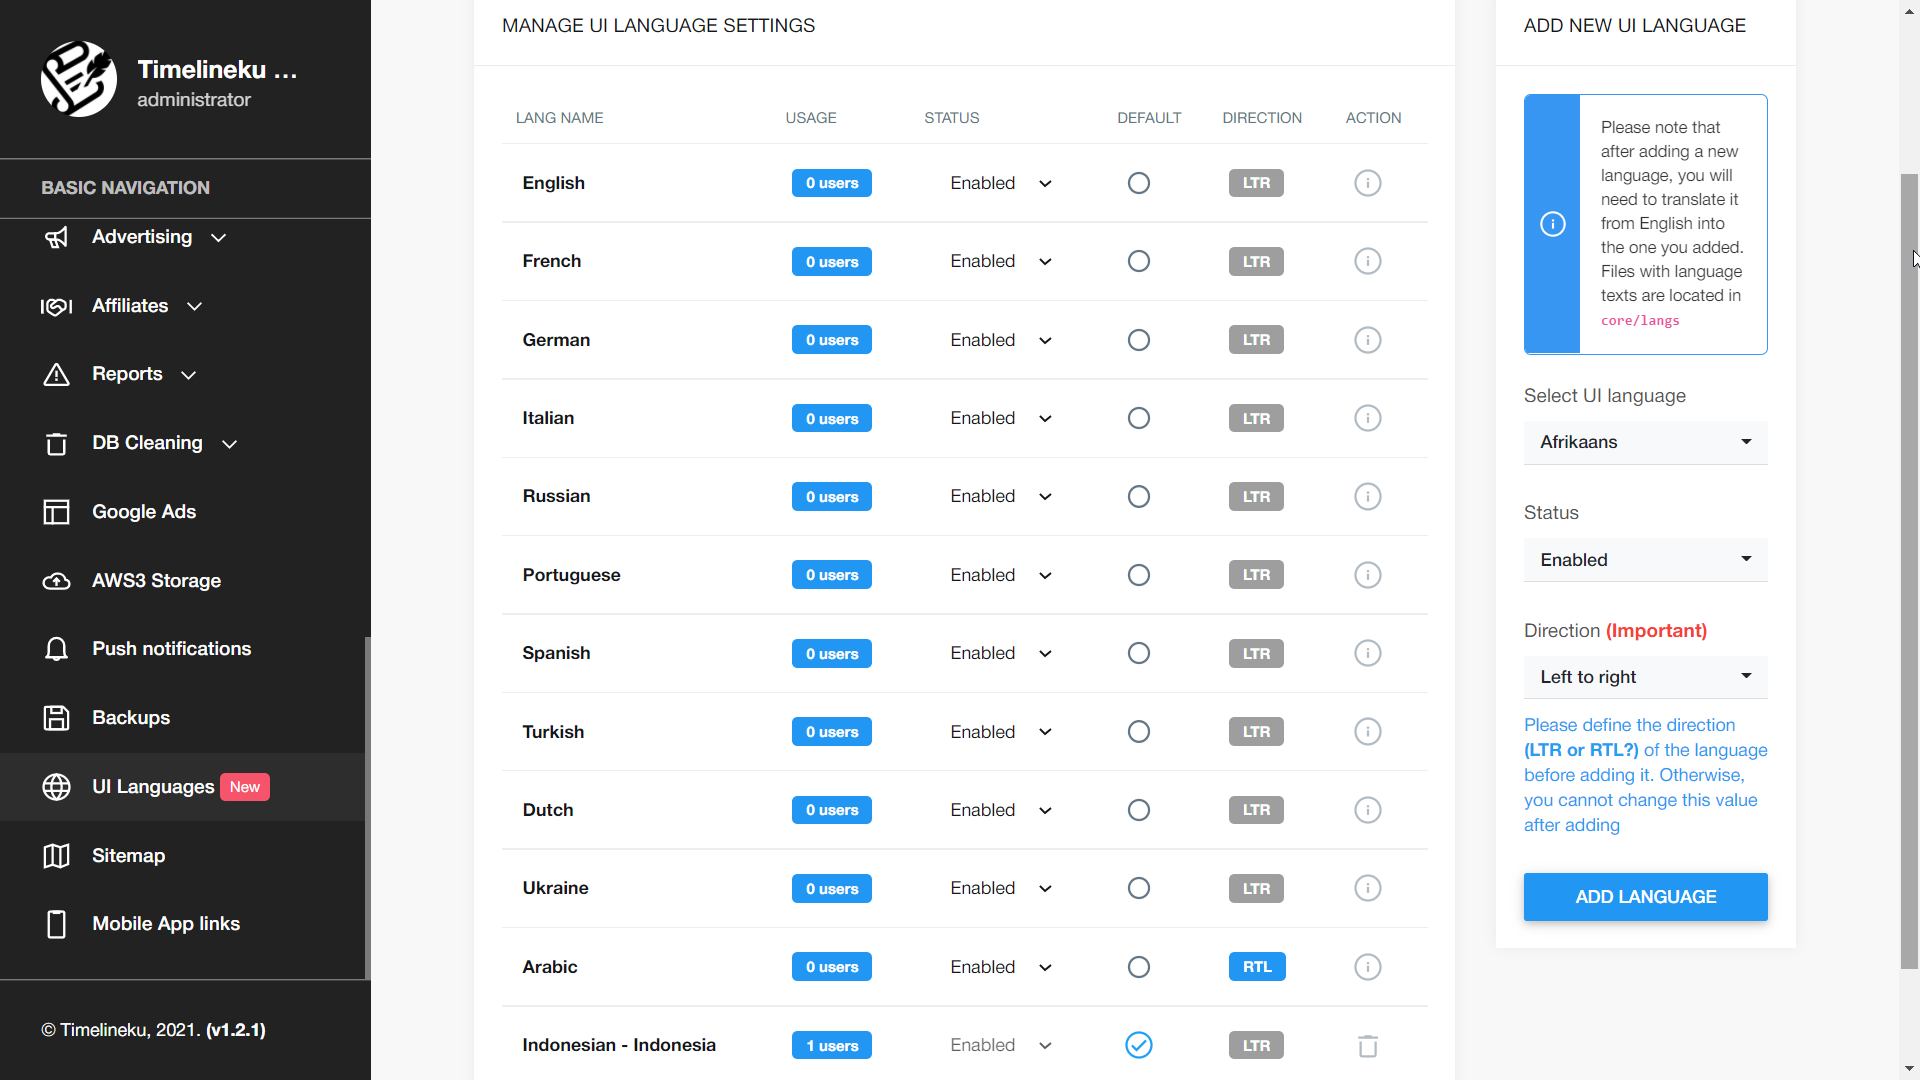The image size is (1920, 1080).
Task: Choose German default radio button
Action: [x=1139, y=340]
